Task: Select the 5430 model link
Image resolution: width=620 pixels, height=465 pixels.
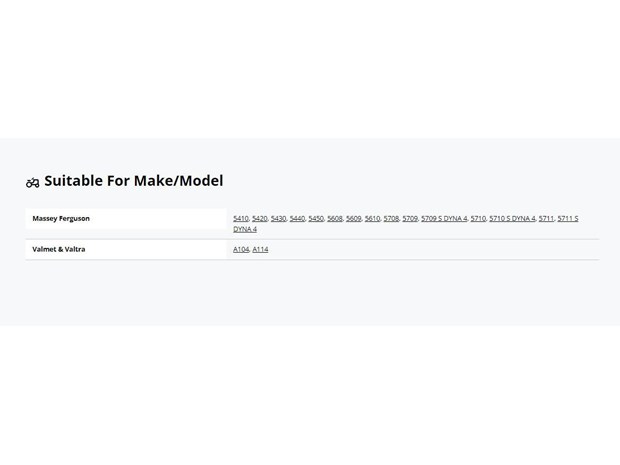Action: tap(278, 219)
